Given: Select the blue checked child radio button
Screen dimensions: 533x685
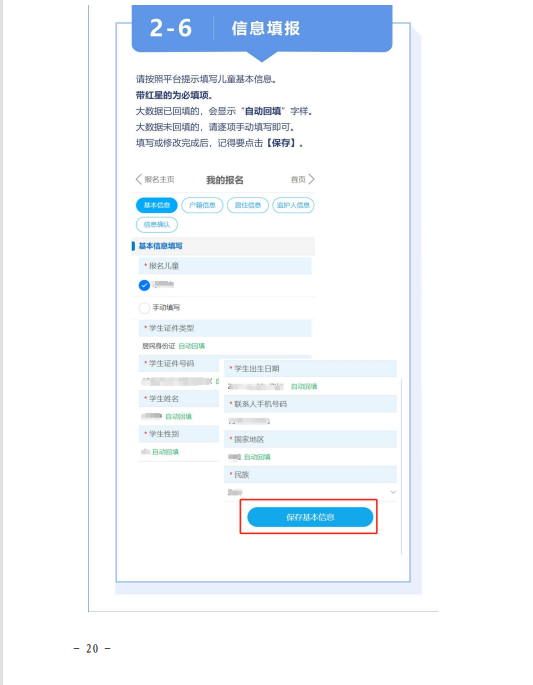Looking at the screenshot, I should [144, 285].
